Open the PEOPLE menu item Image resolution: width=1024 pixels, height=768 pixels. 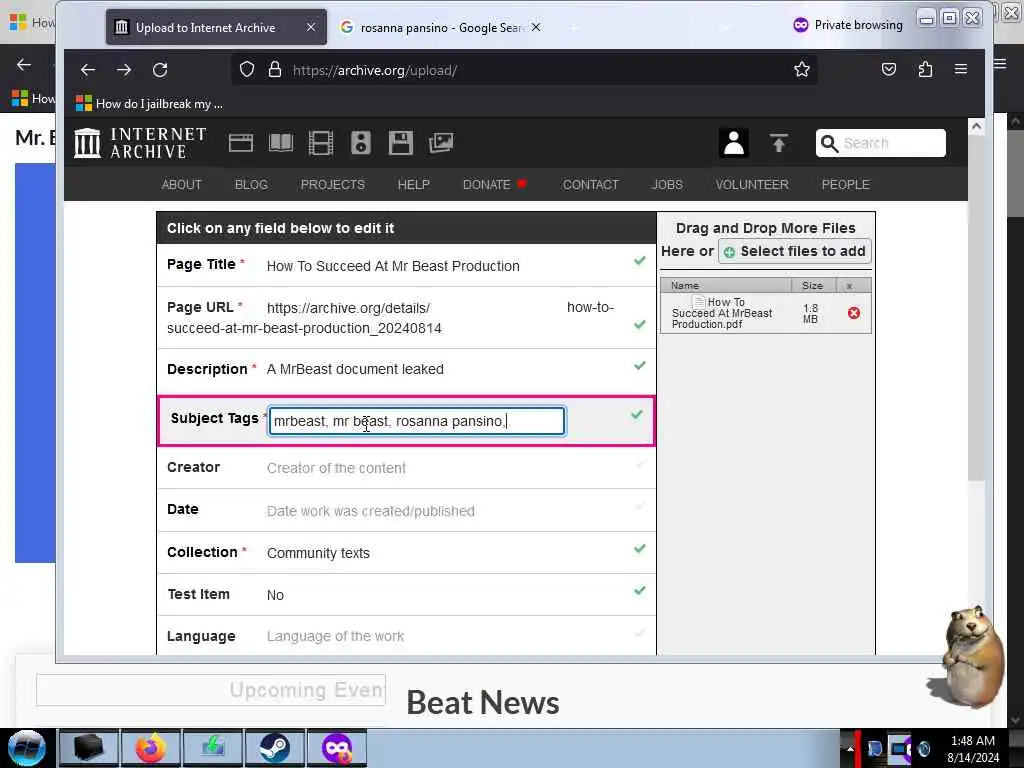845,185
